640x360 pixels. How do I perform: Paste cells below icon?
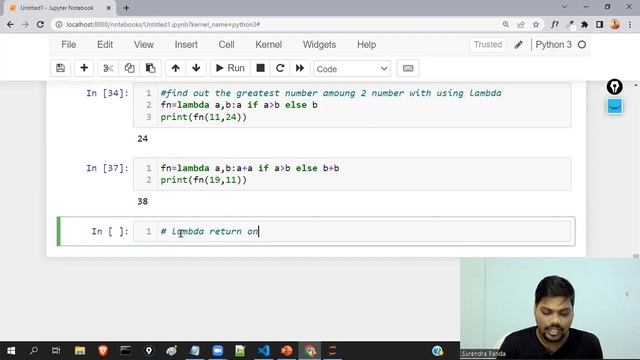point(151,68)
